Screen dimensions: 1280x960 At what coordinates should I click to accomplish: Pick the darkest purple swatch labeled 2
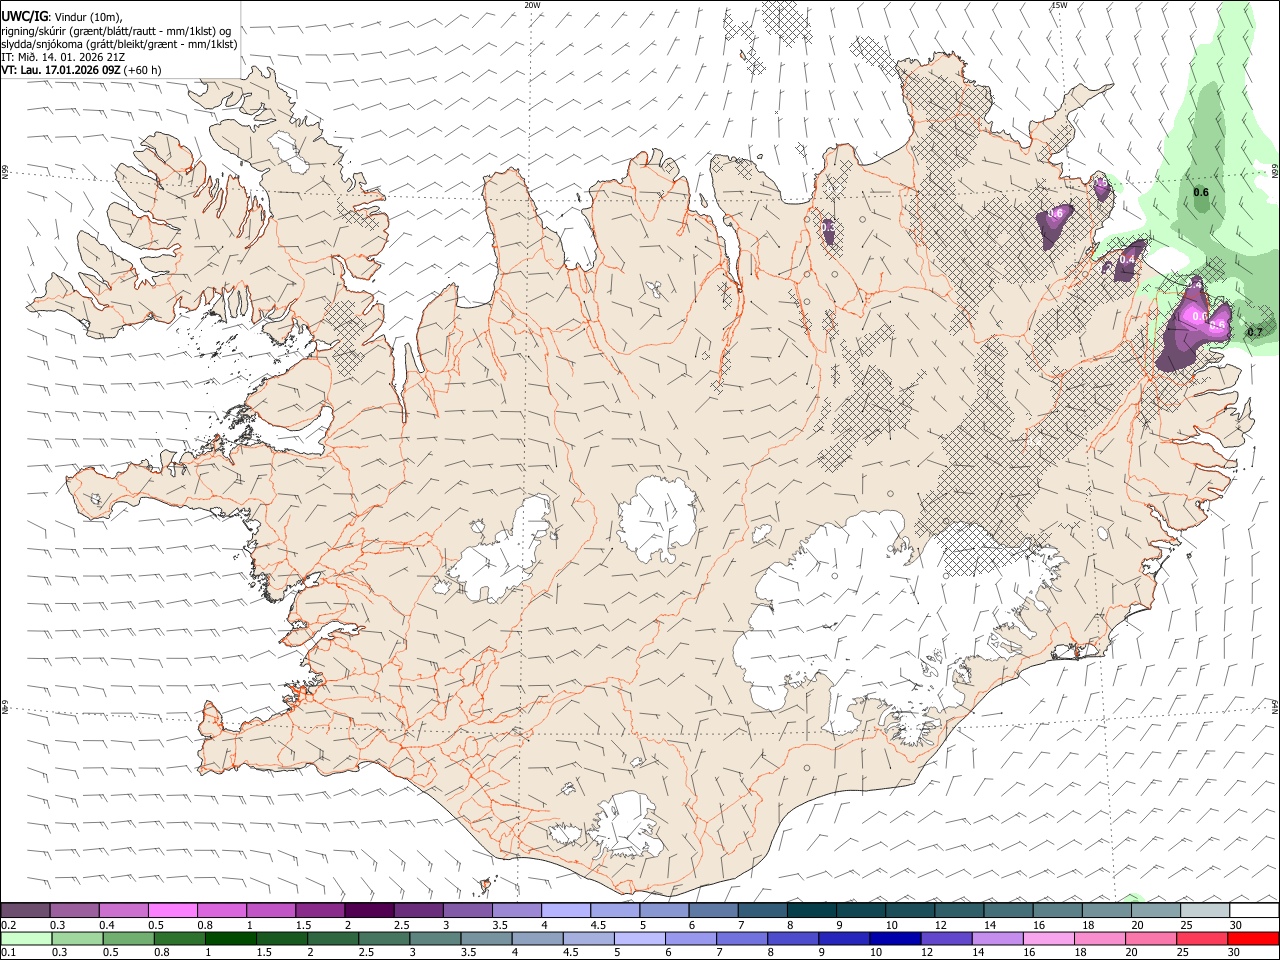coord(369,911)
